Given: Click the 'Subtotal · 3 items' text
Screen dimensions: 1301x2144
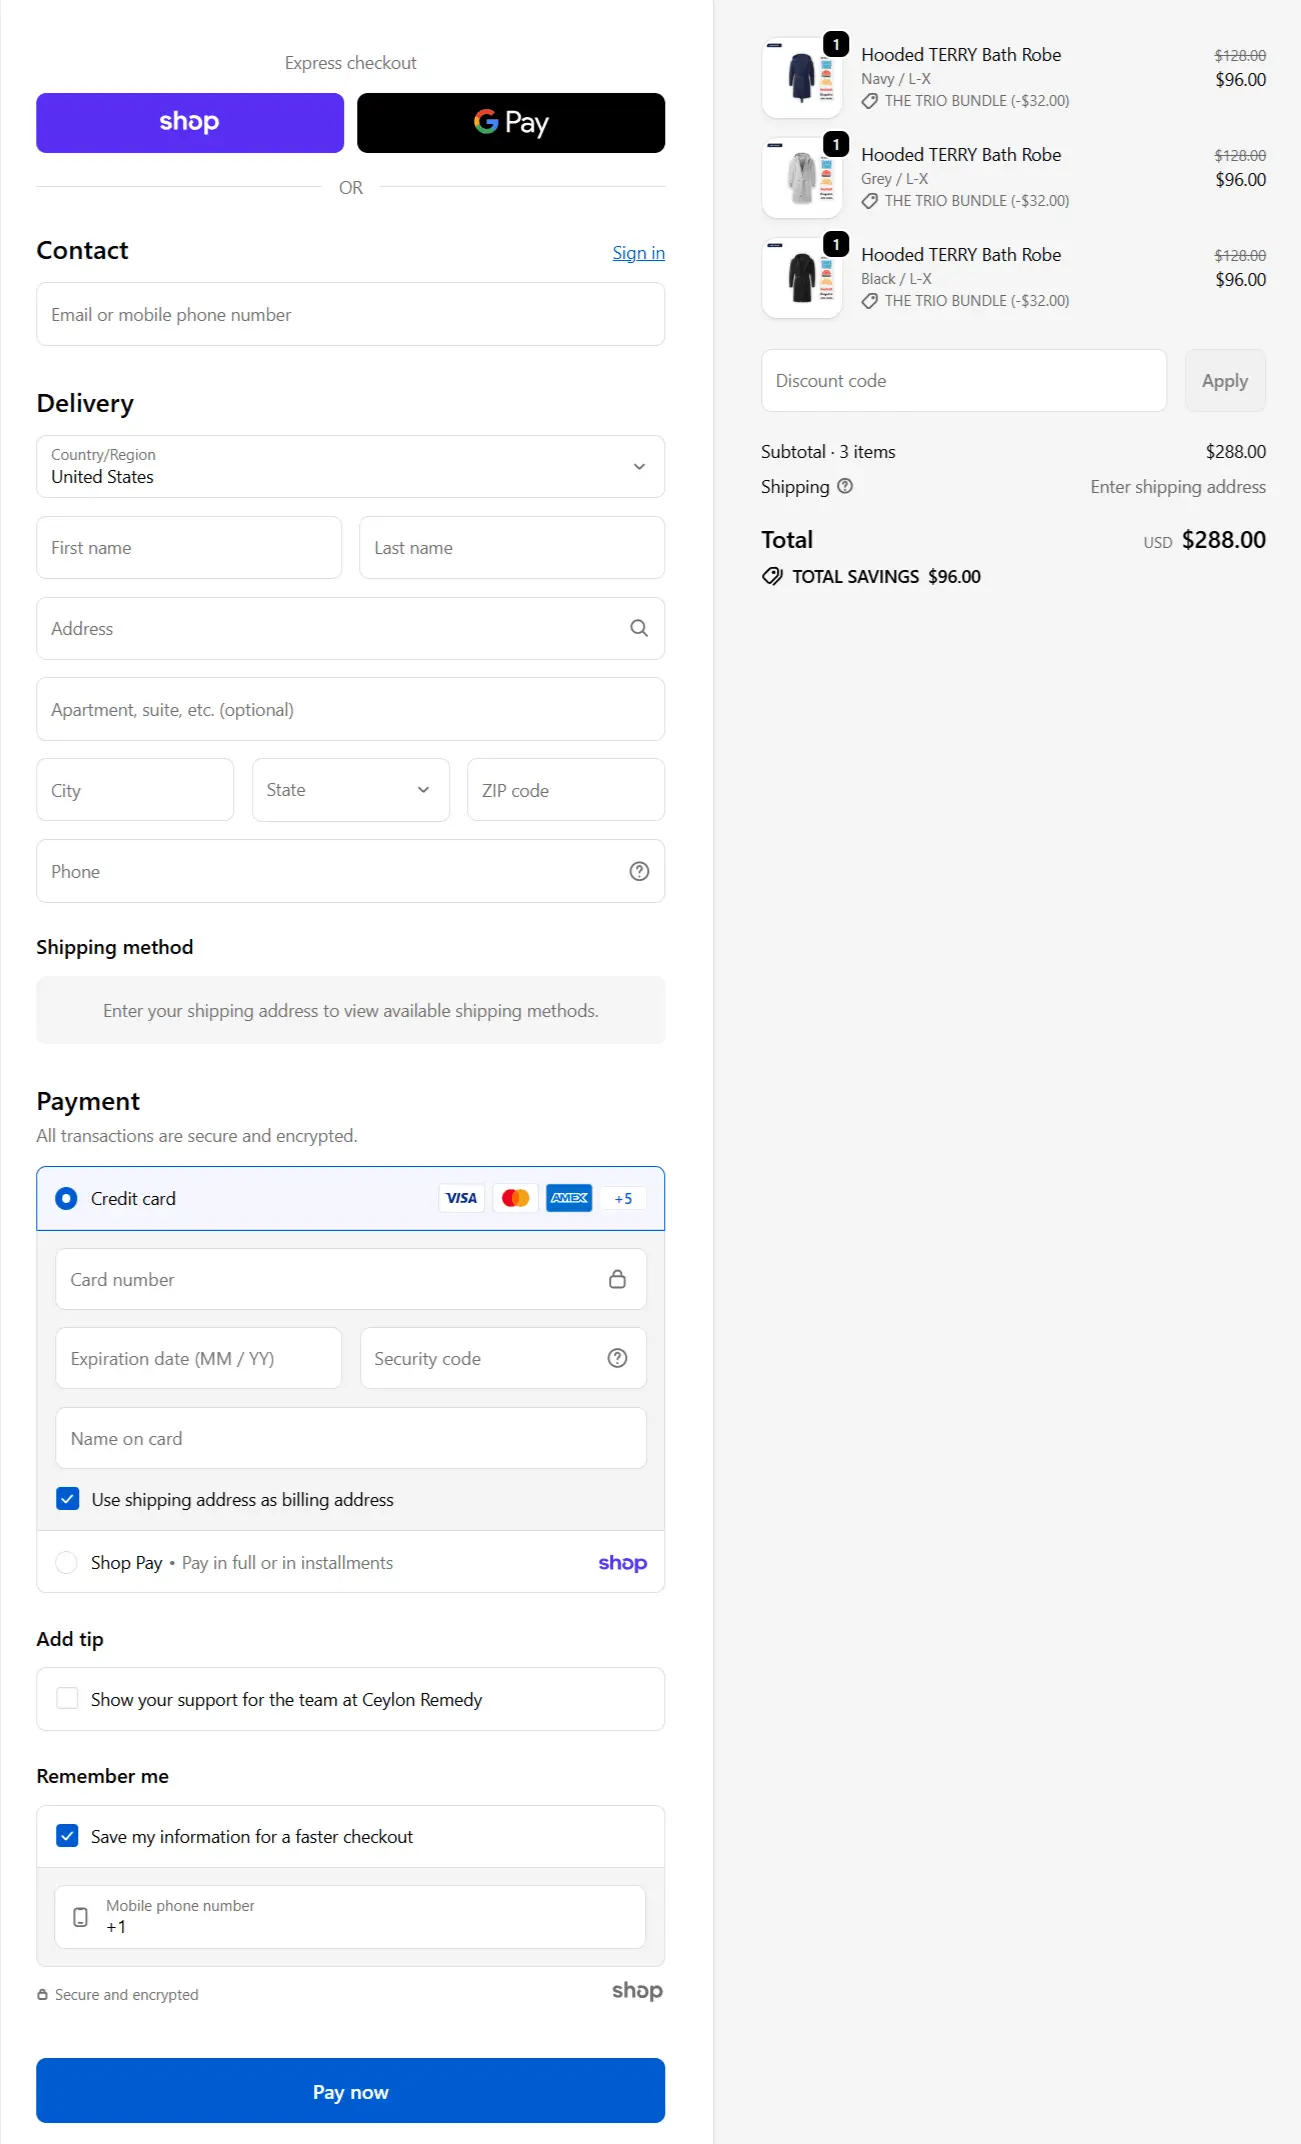Looking at the screenshot, I should pos(828,452).
